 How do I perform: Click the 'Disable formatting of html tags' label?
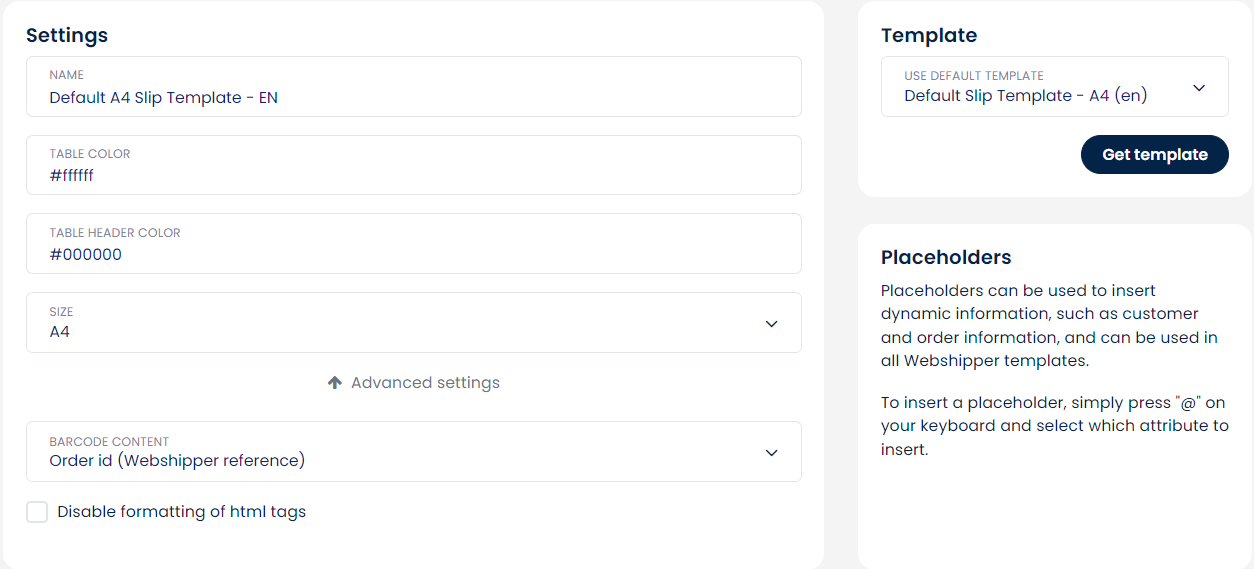tap(181, 512)
